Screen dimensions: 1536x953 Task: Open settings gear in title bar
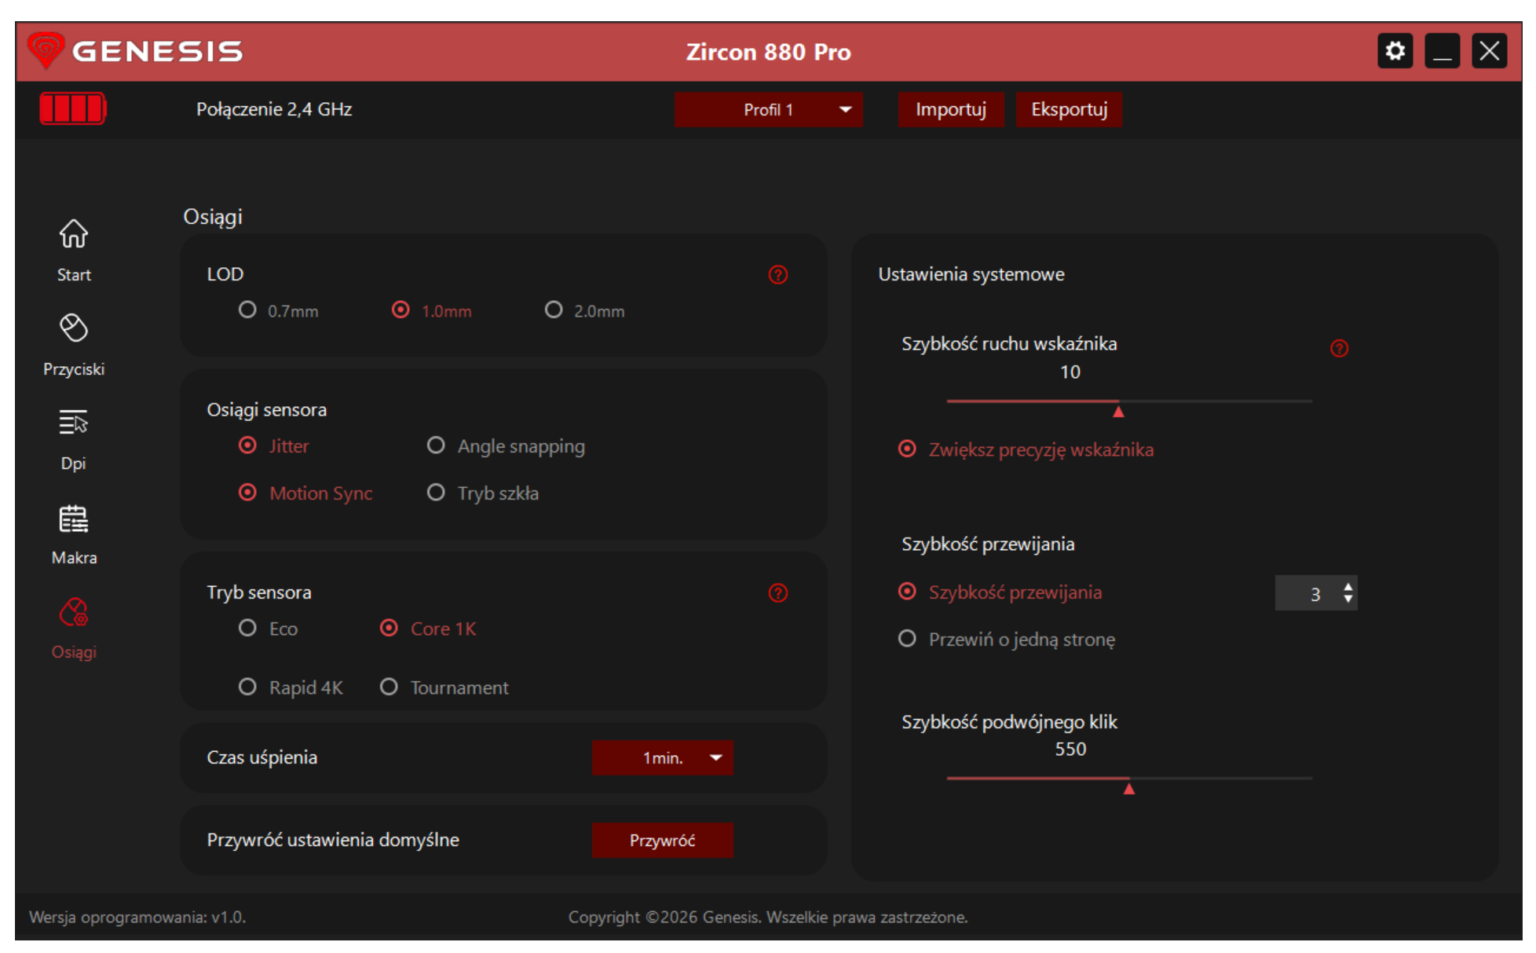[x=1395, y=51]
